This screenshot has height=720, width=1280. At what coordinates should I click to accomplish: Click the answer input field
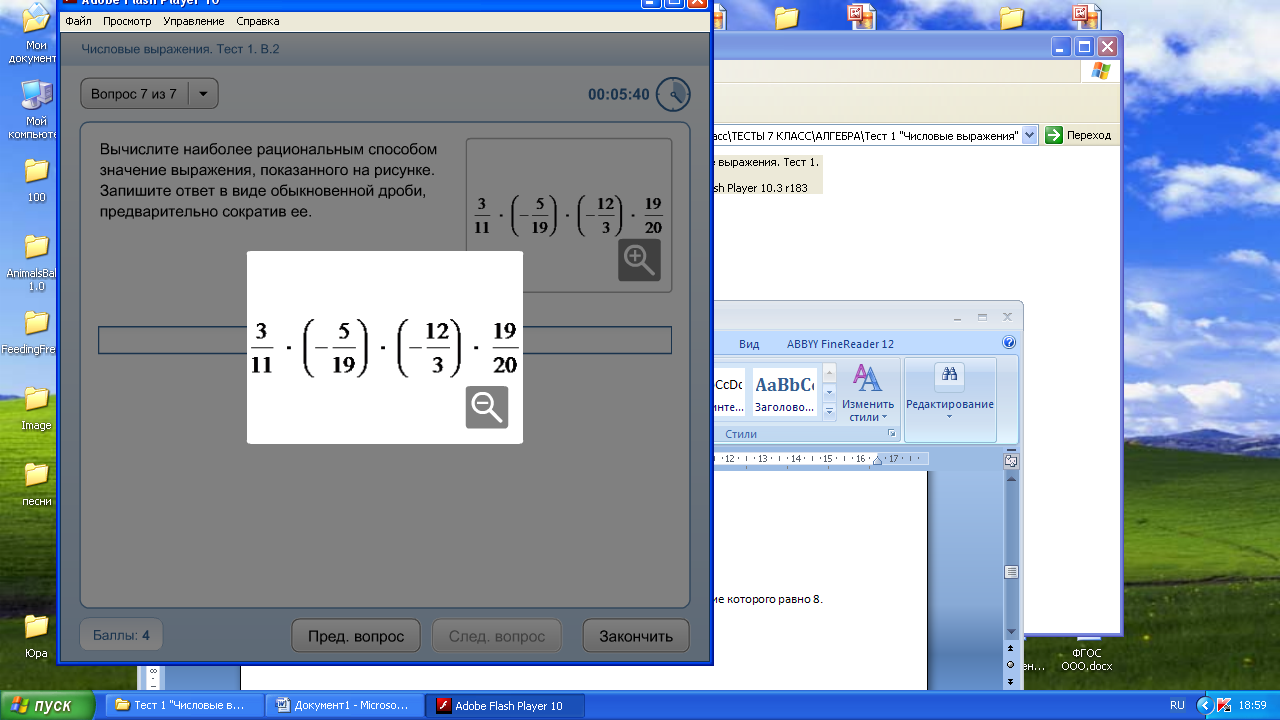[385, 340]
